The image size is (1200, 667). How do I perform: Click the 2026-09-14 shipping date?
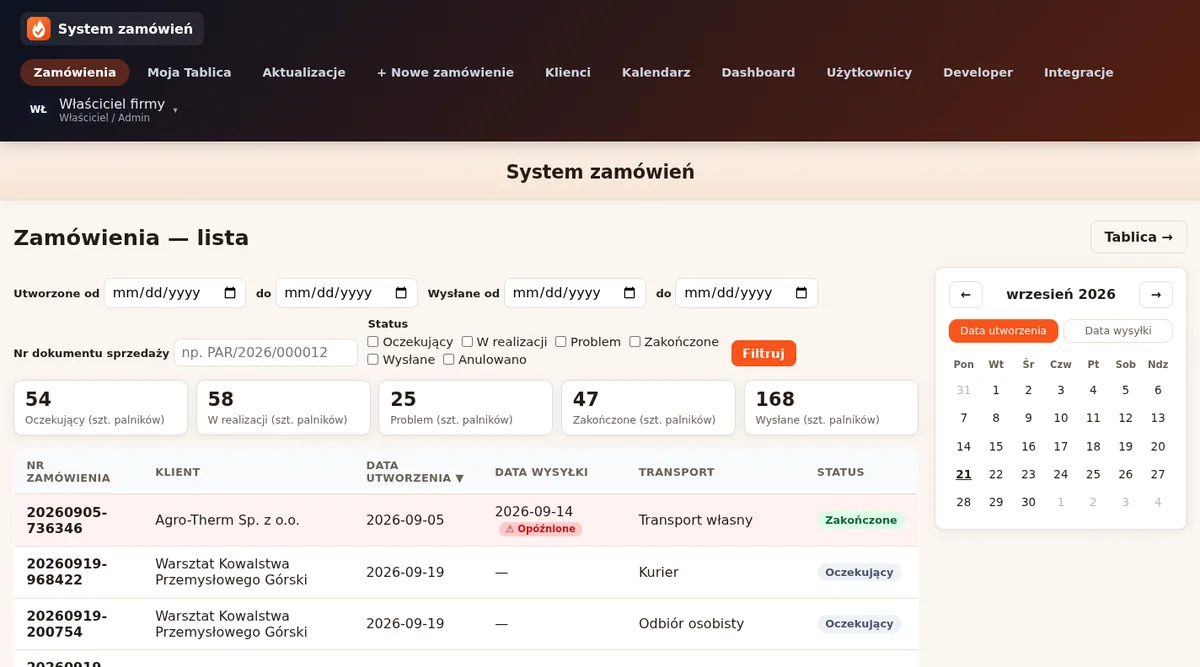point(534,511)
